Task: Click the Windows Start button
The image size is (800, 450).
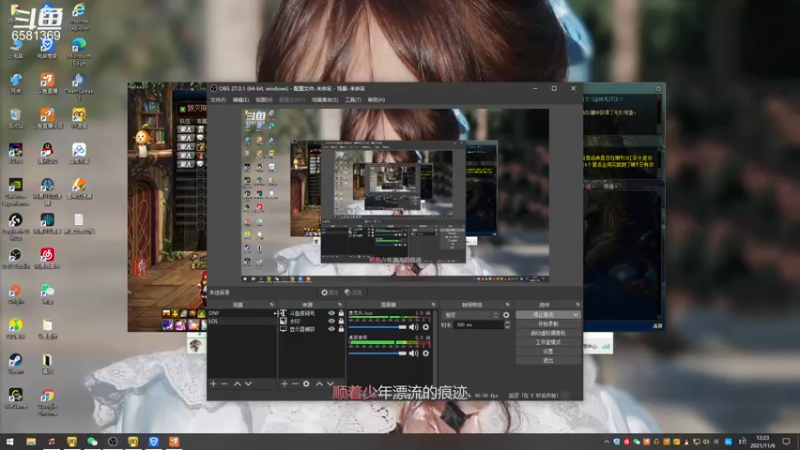Action: (x=10, y=441)
